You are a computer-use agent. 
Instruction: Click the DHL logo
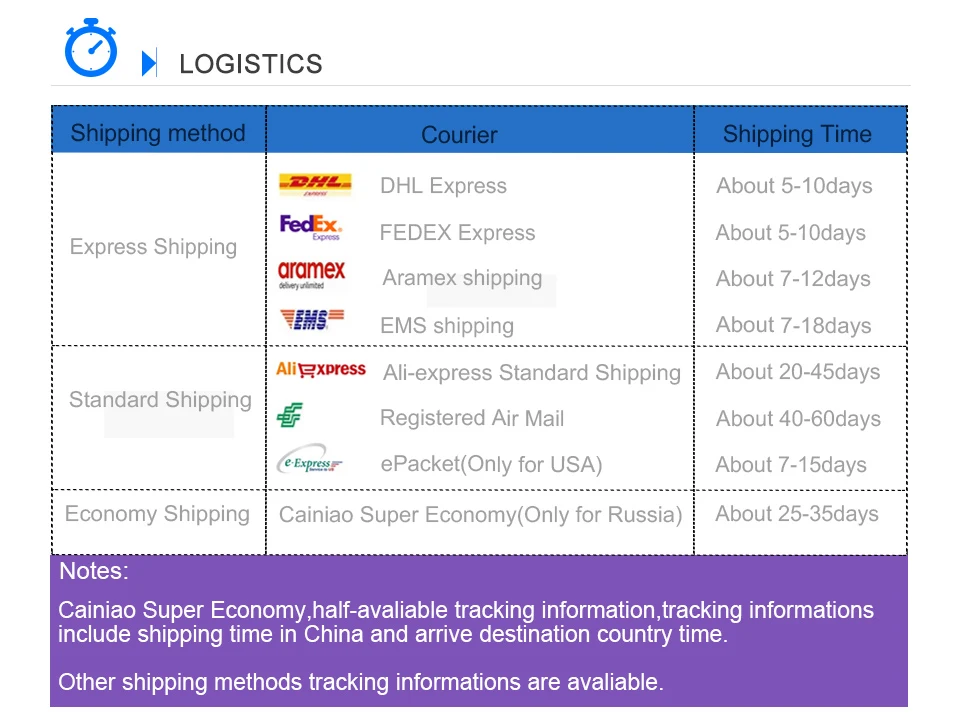315,184
